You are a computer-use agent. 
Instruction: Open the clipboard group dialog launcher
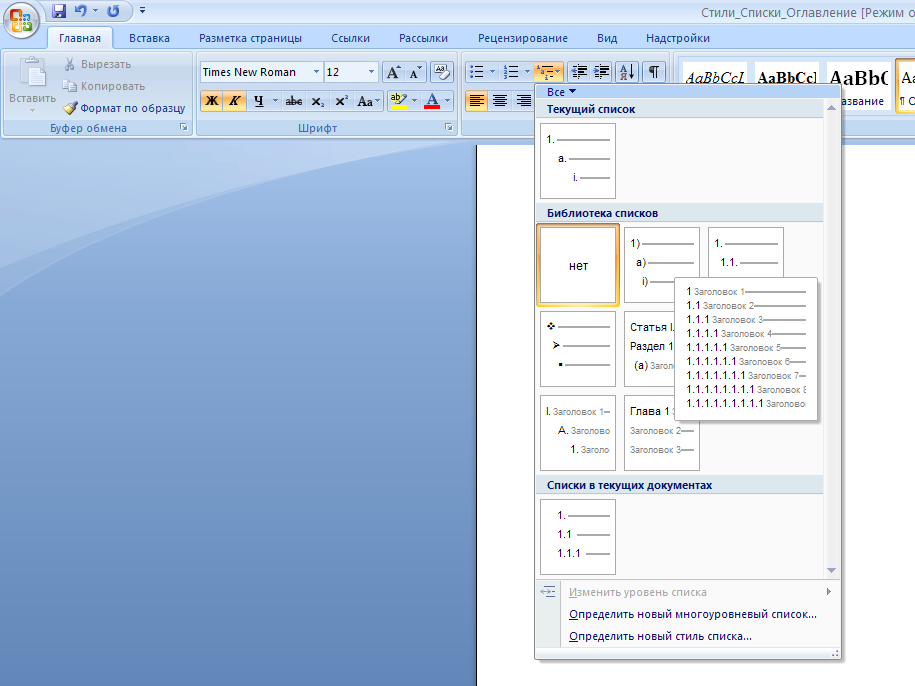[184, 127]
